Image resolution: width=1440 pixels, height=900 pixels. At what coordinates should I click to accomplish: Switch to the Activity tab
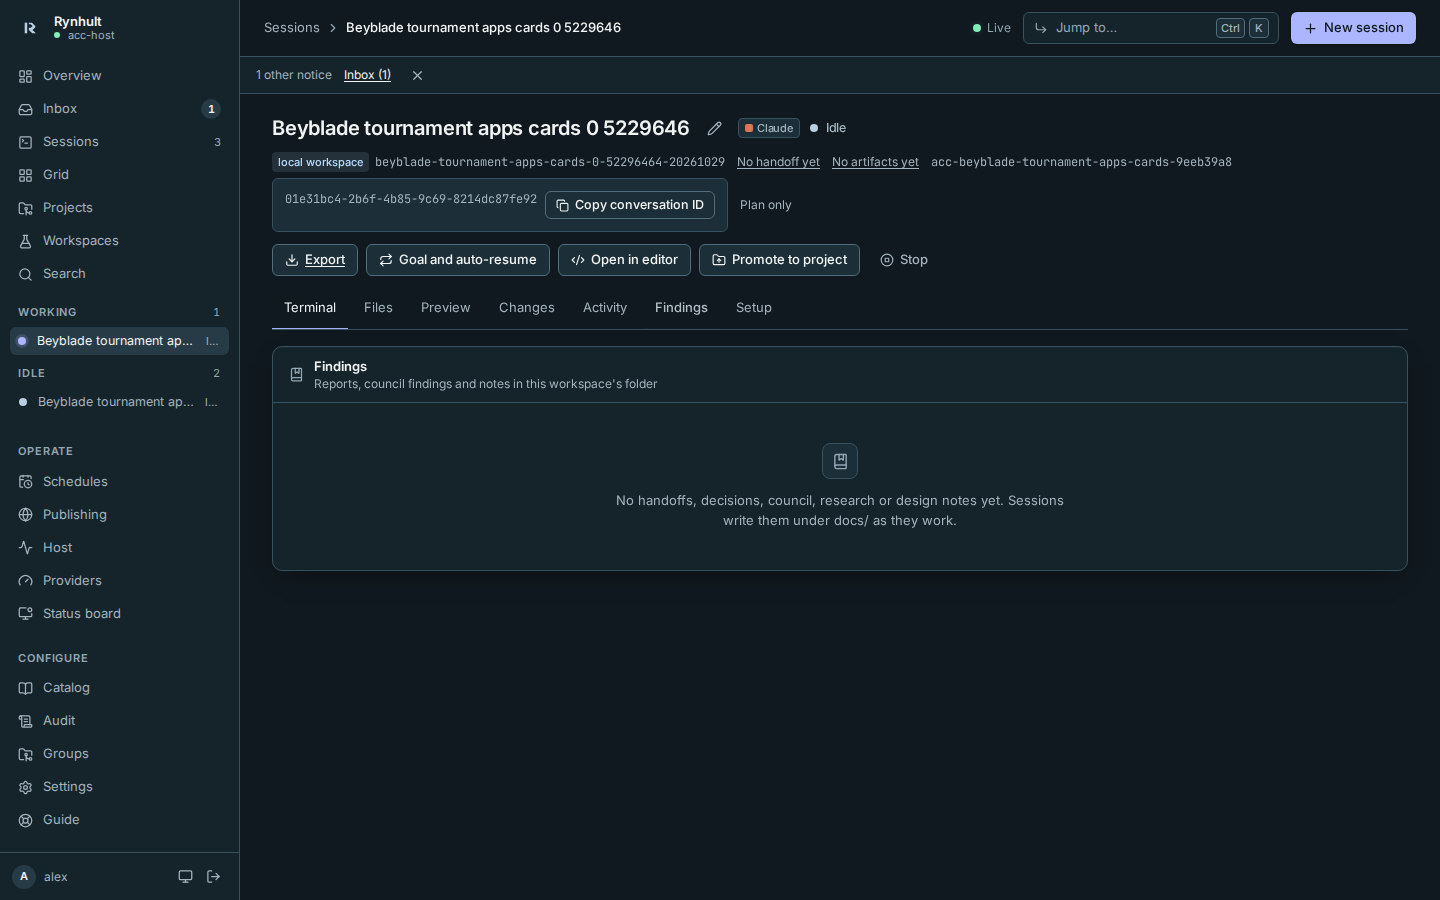coord(605,308)
